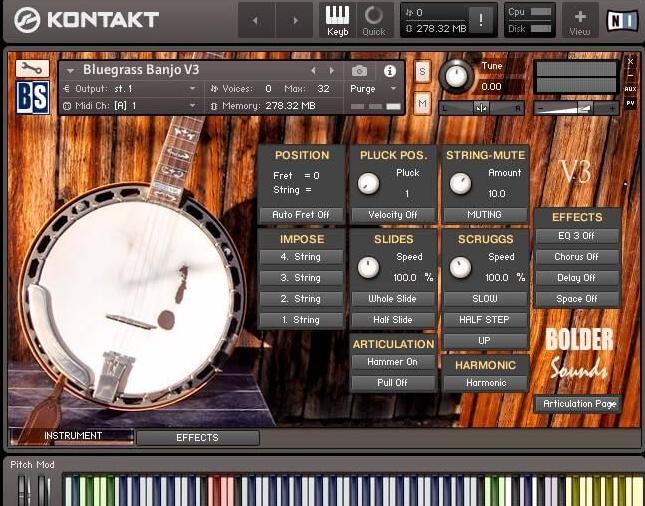Image resolution: width=645 pixels, height=506 pixels.
Task: Click the Max voices value 32
Action: pyautogui.click(x=323, y=89)
